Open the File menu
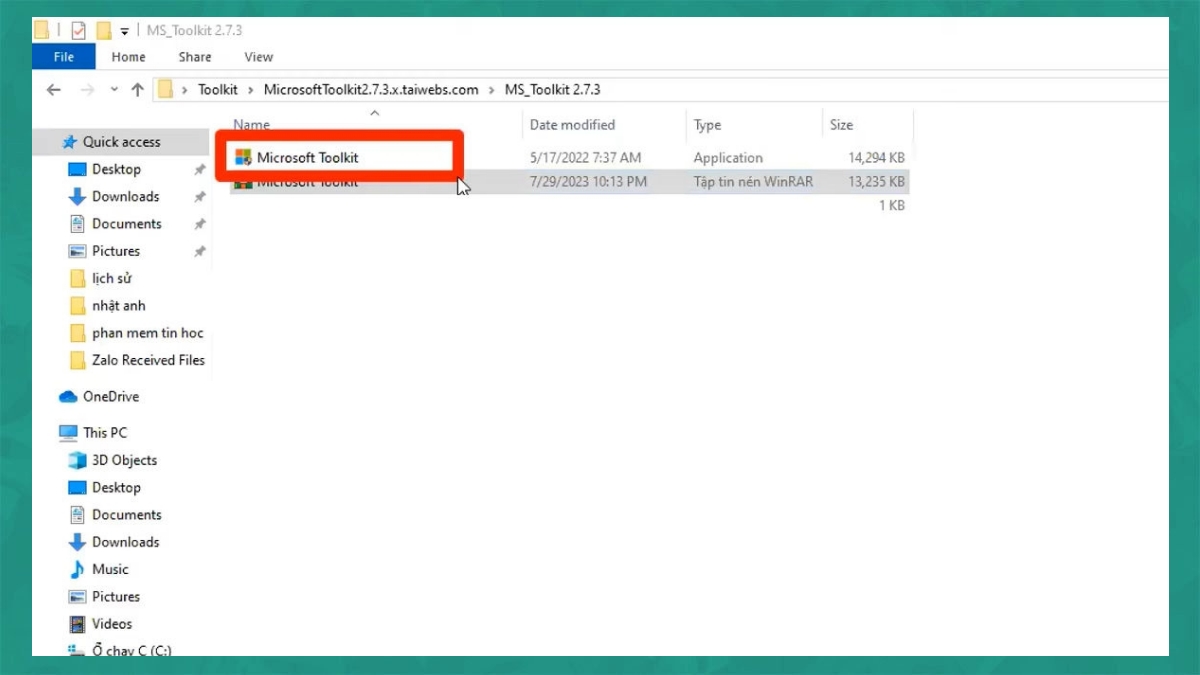This screenshot has height=675, width=1200. 64,57
